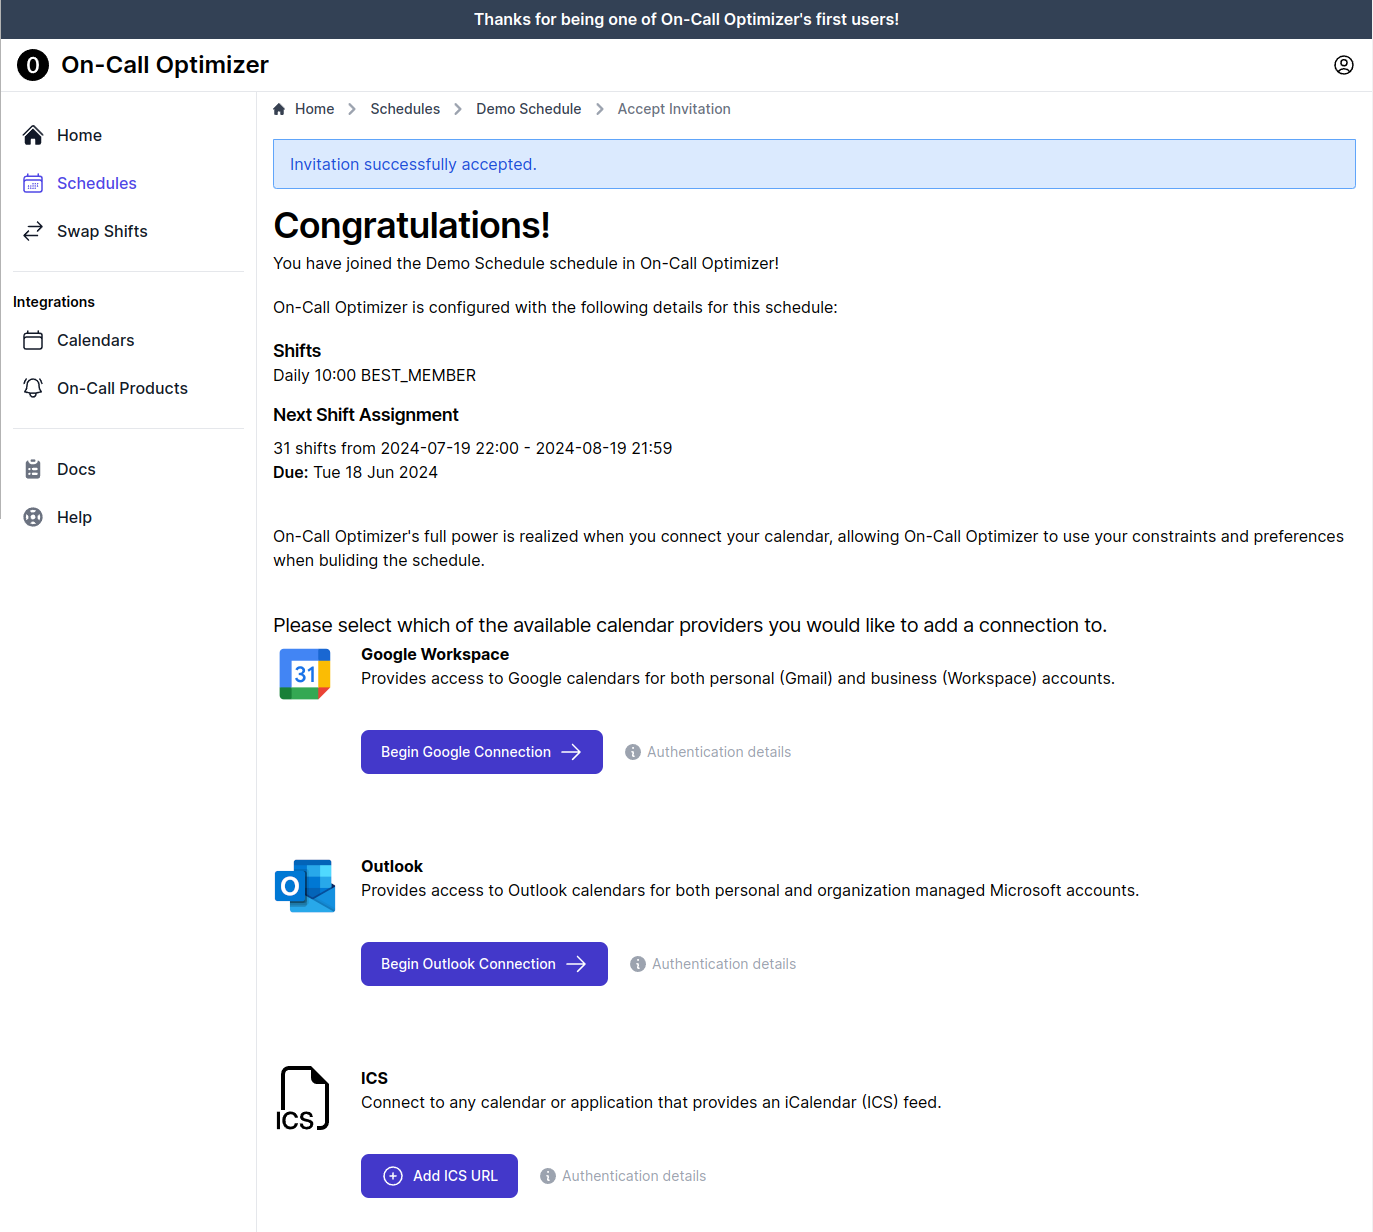
Task: Open the Swap Shifts page
Action: pos(101,231)
